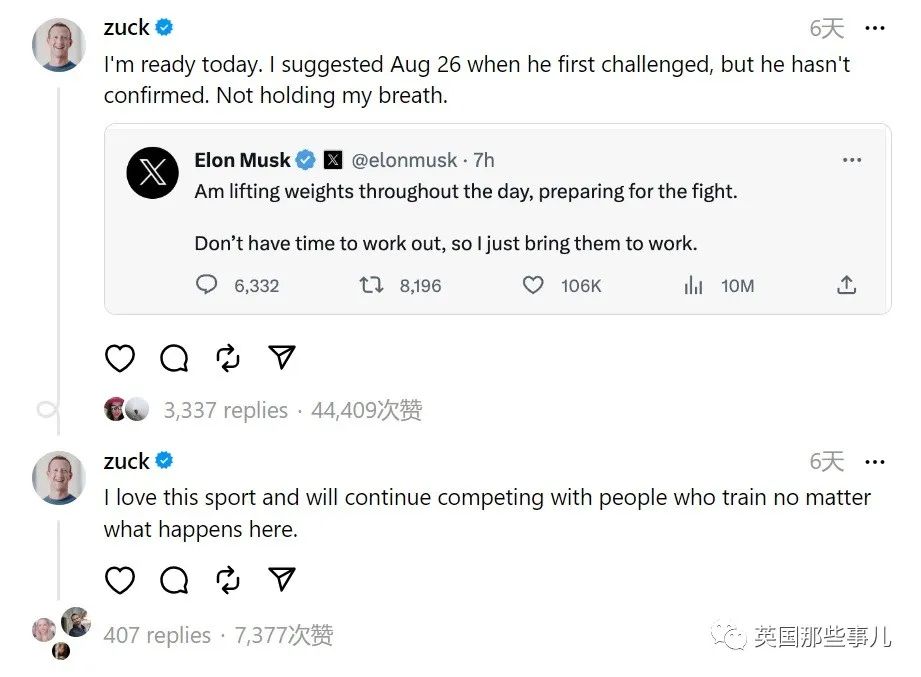The image size is (921, 677).
Task: Open the 407 replies link
Action: click(x=157, y=635)
